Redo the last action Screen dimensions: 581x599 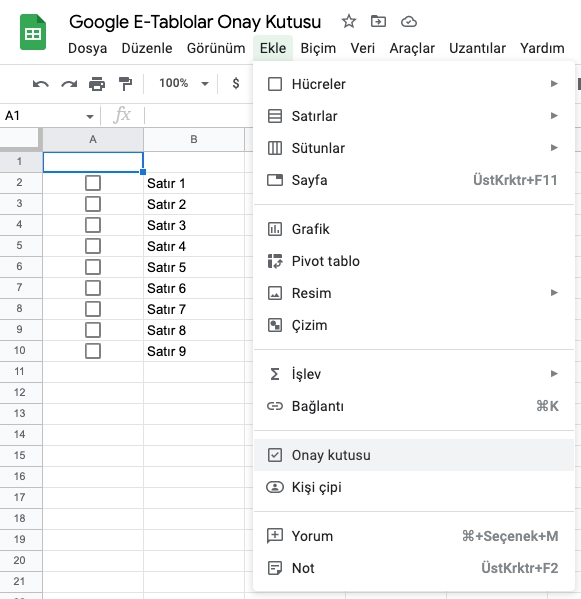[69, 84]
